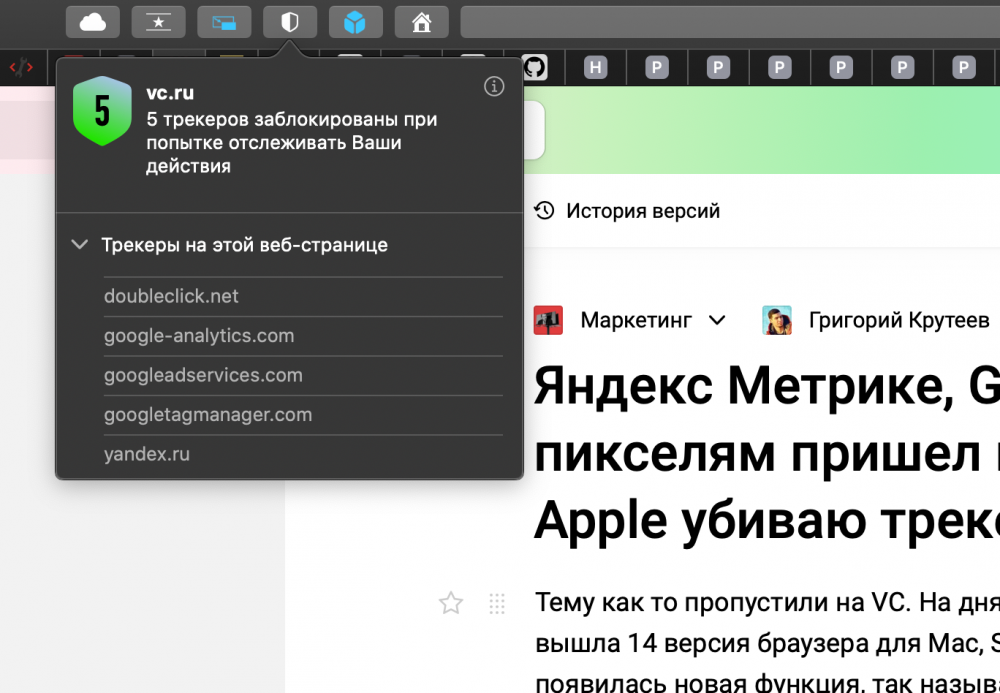Collapse 'Трекеры на этой веб-странице' chevron
This screenshot has height=693, width=1000.
[x=80, y=244]
